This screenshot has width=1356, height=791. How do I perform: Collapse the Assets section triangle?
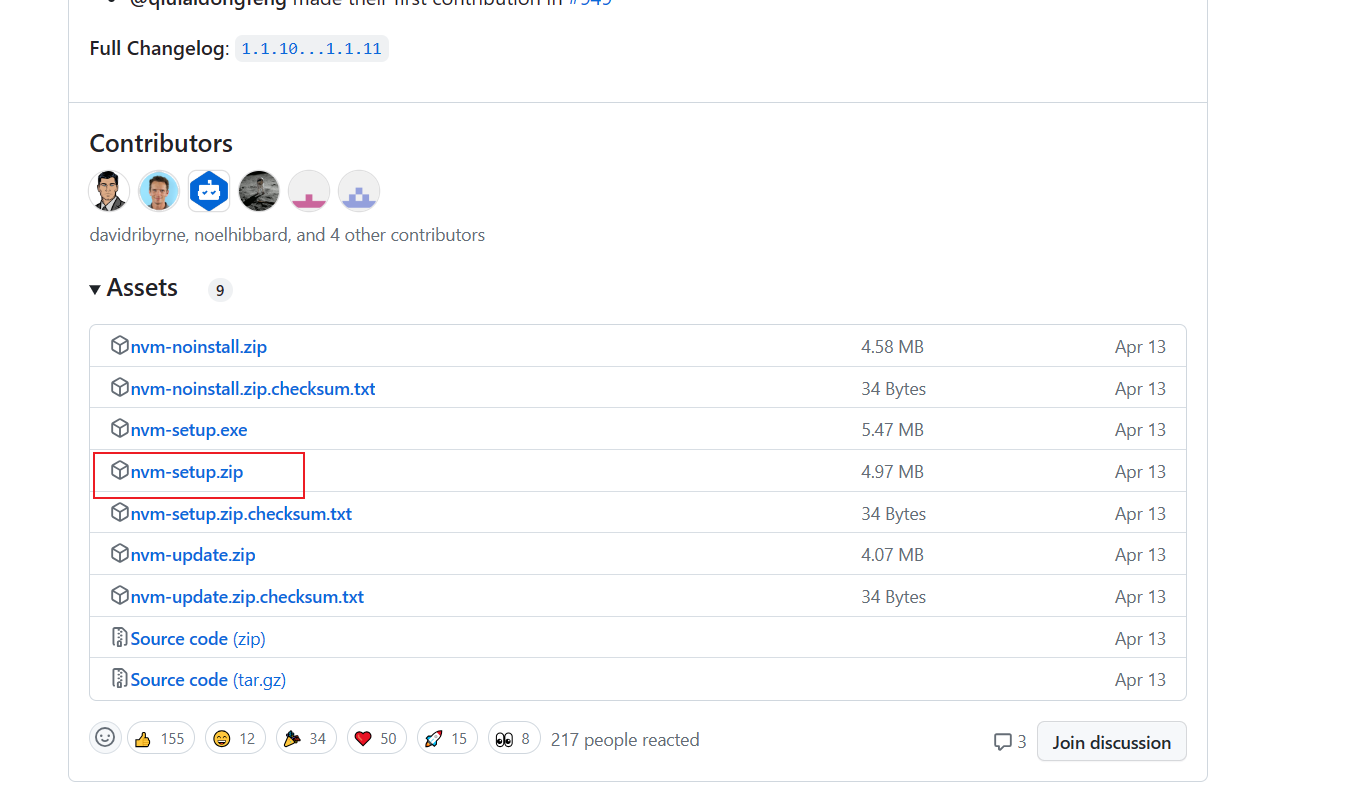(95, 289)
